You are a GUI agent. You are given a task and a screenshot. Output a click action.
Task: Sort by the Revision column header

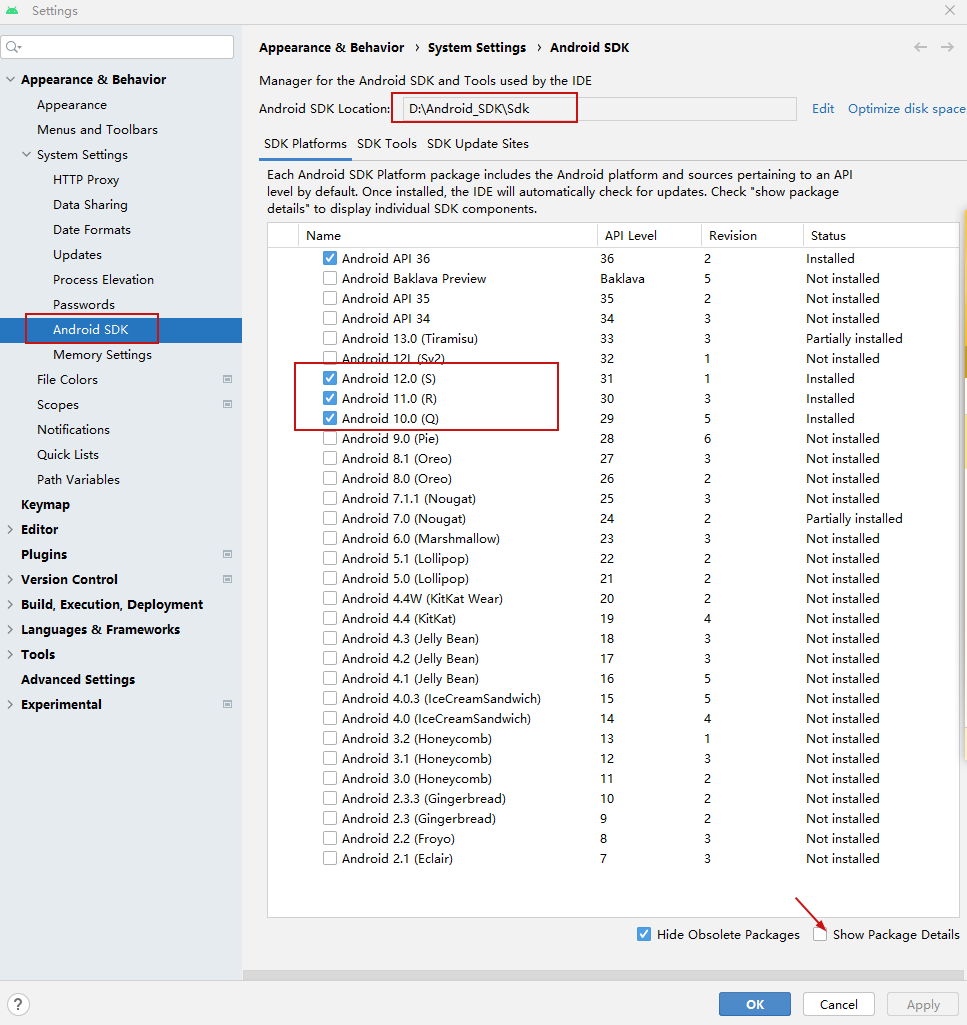752,235
